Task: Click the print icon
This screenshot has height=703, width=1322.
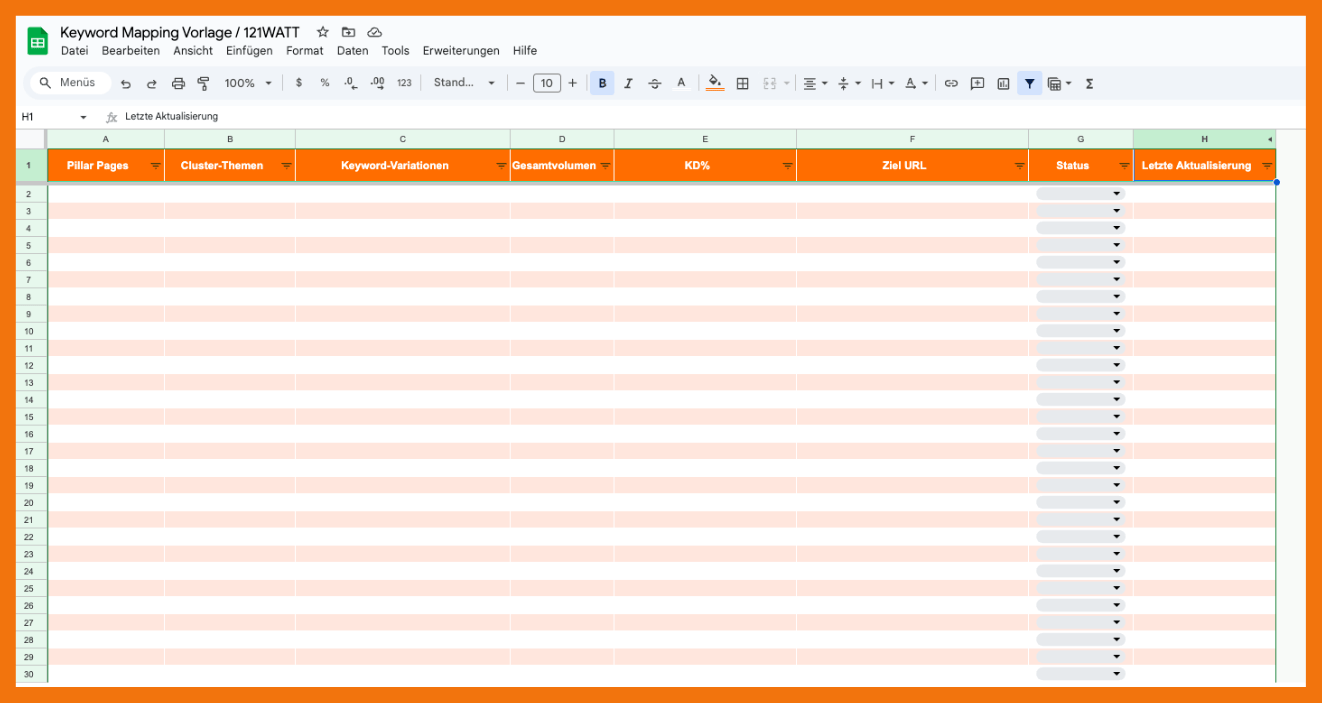Action: coord(178,83)
